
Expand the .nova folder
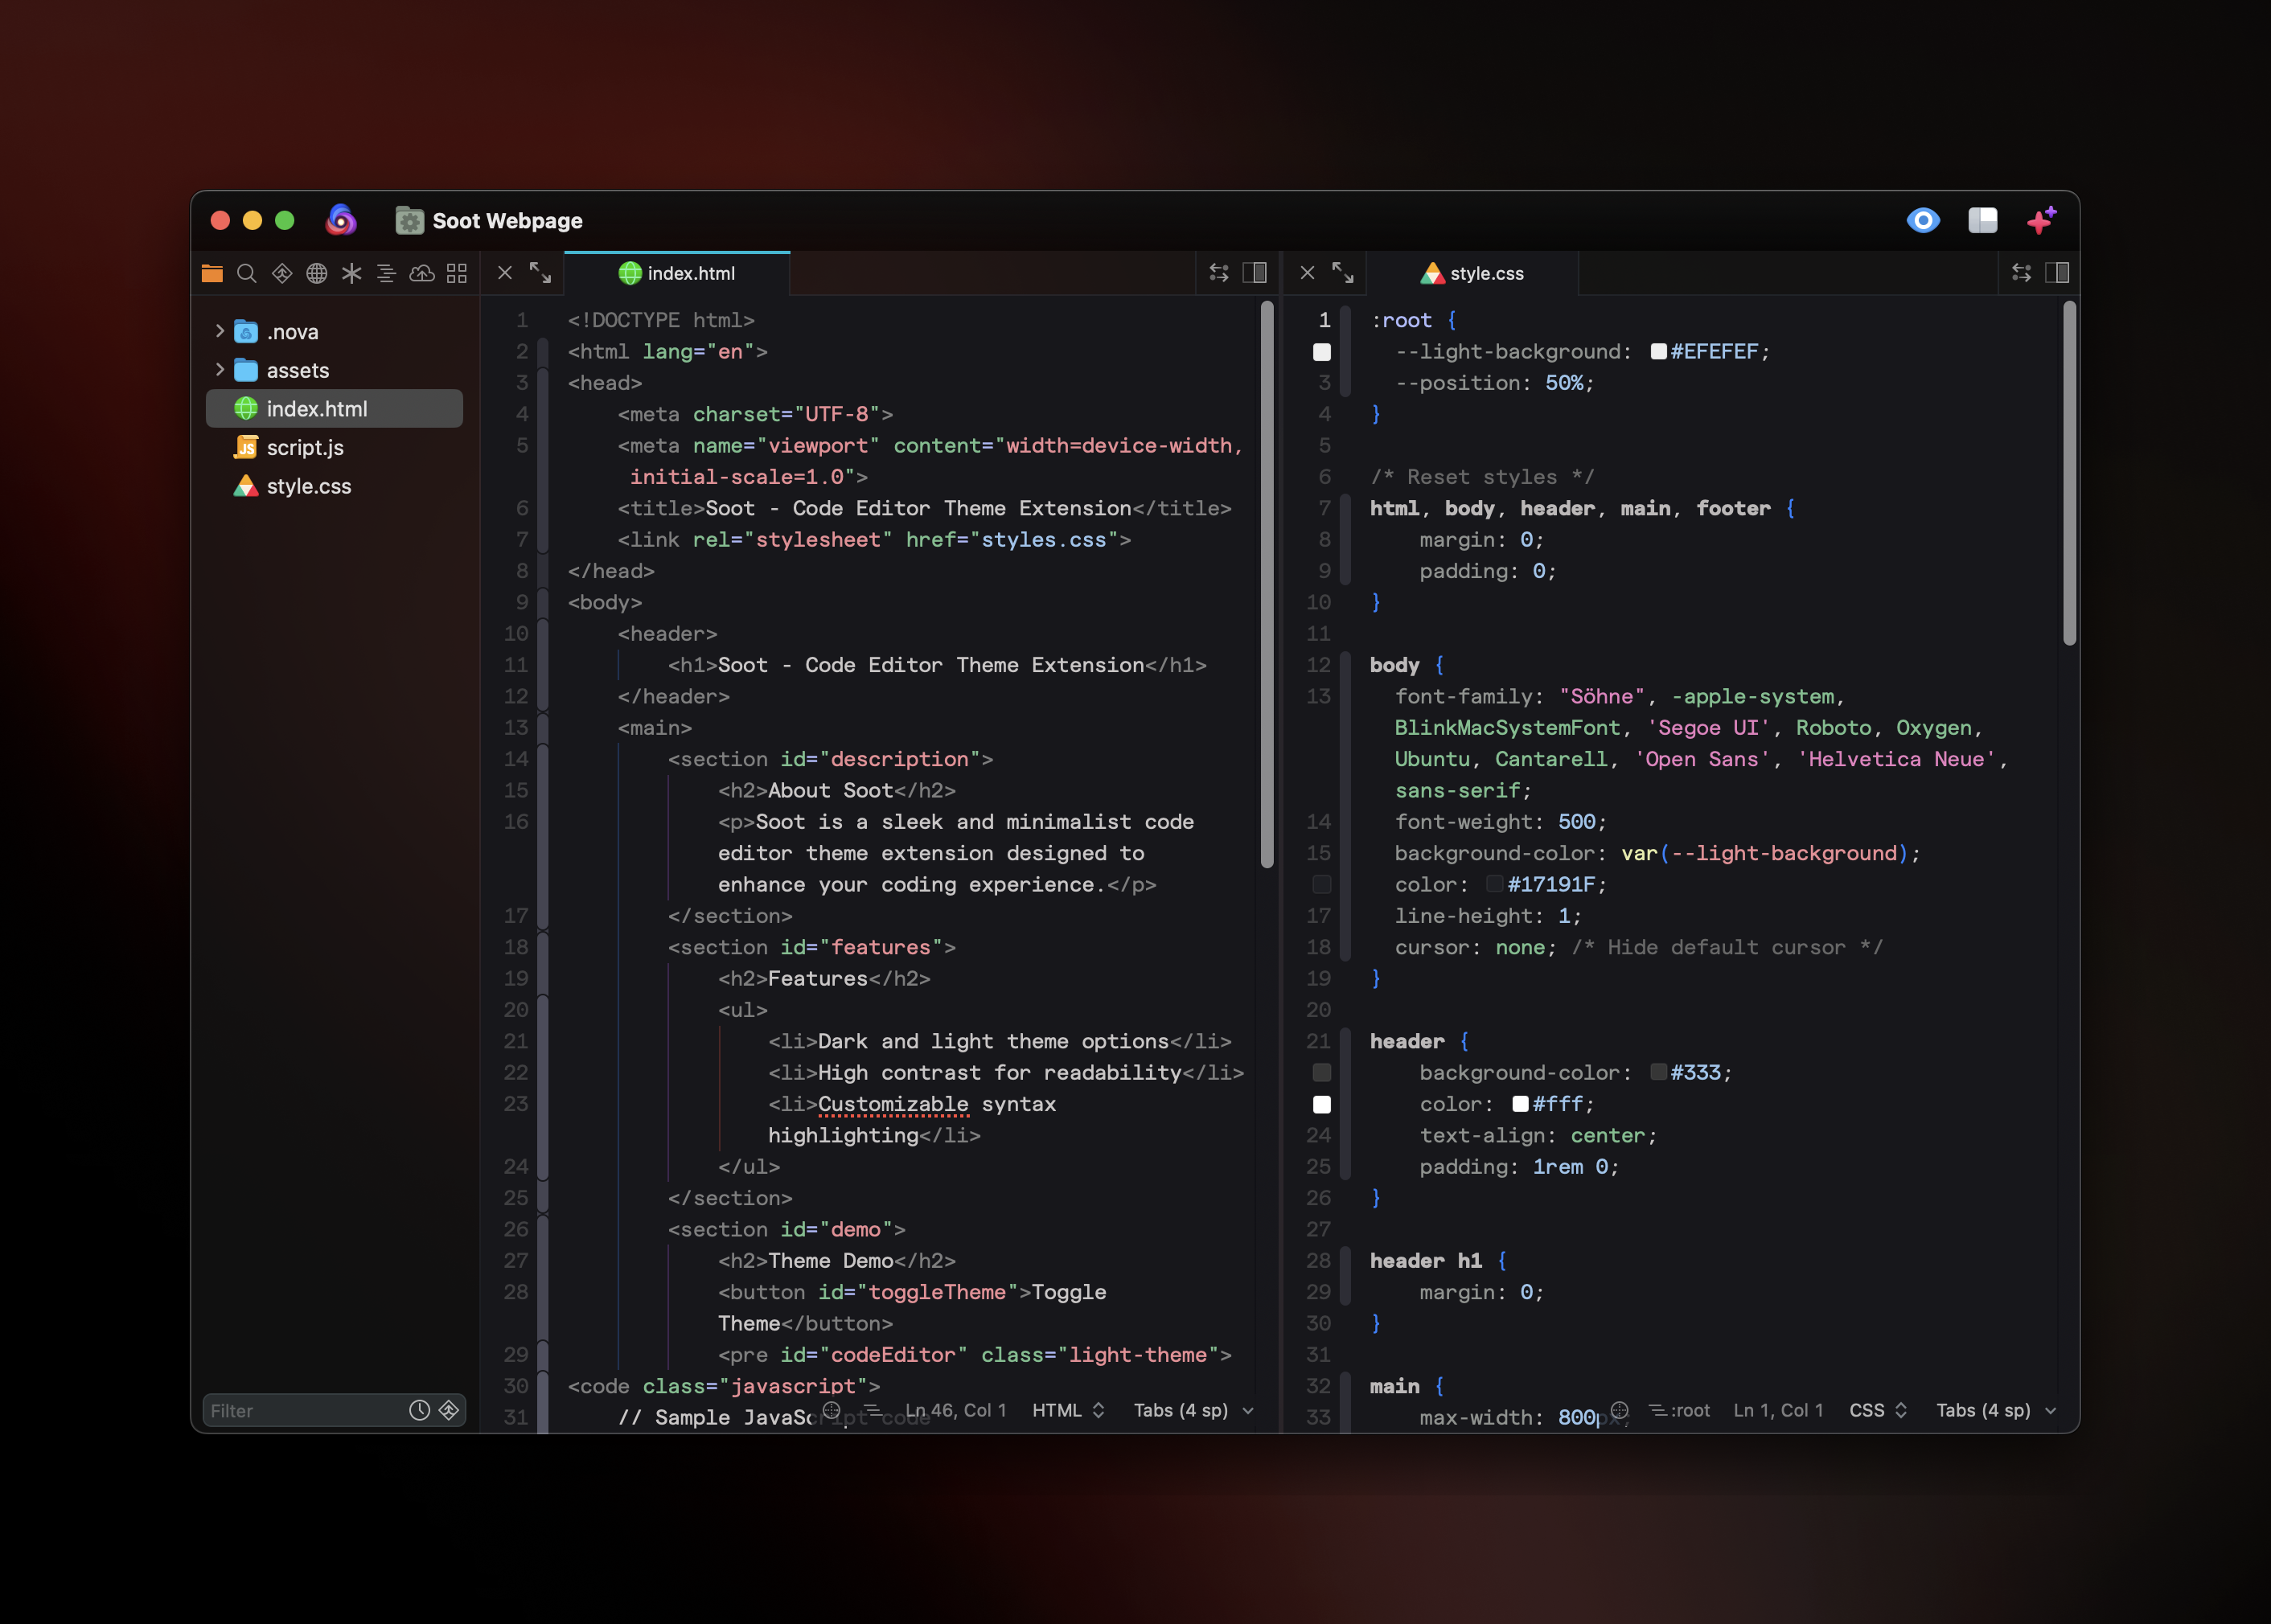[220, 331]
